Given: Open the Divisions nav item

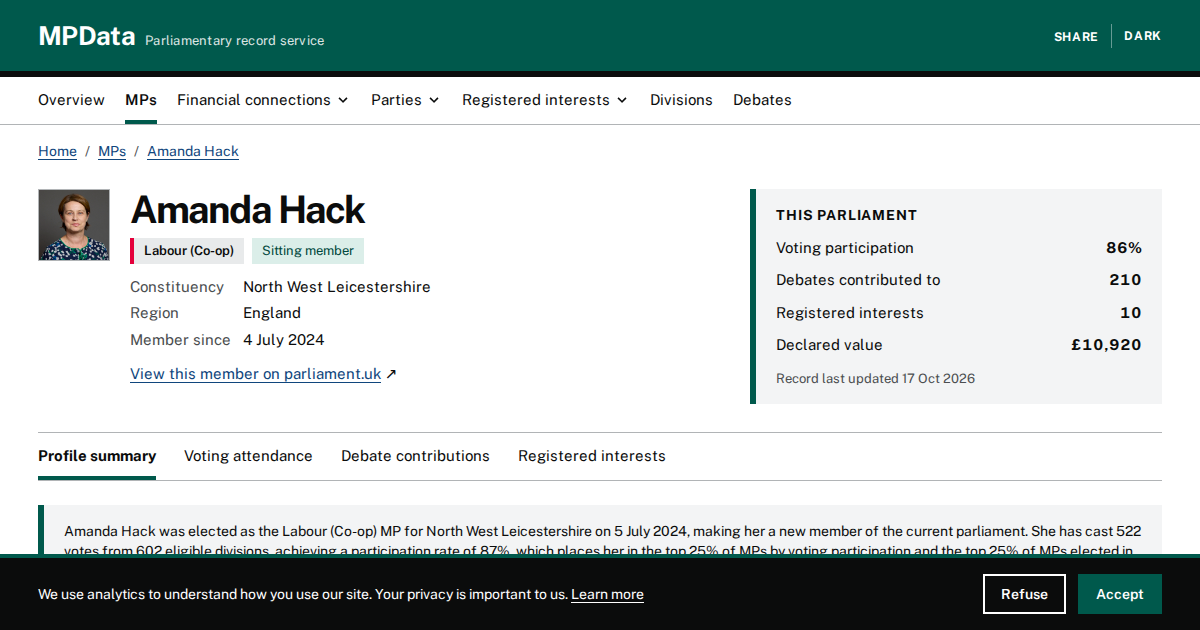Looking at the screenshot, I should [x=681, y=100].
